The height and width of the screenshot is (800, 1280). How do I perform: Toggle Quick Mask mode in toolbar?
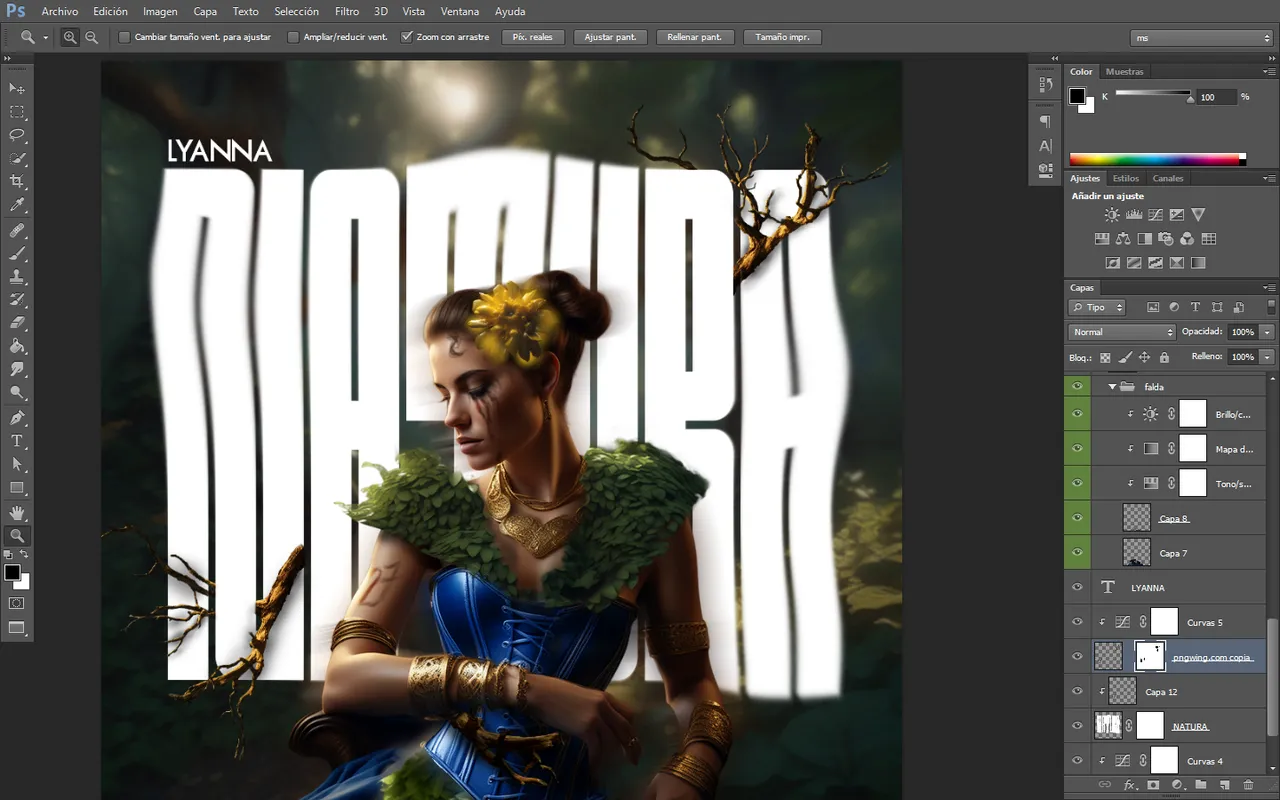tap(17, 603)
